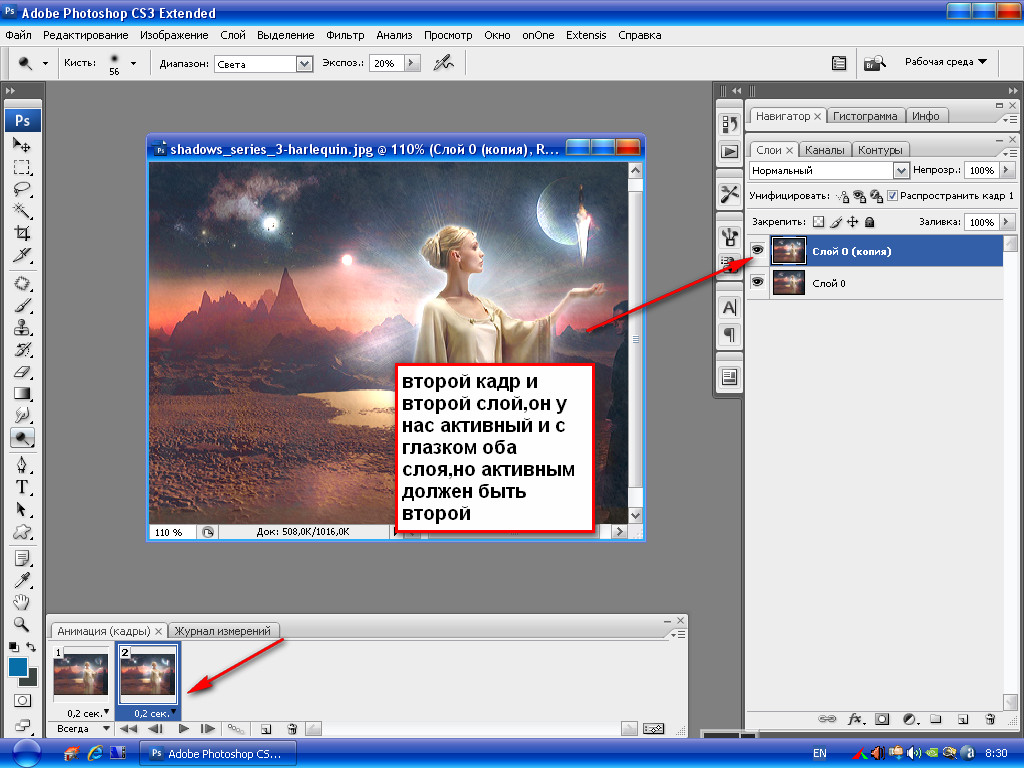Screen dimensions: 1024x768
Task: Select the Blur tool
Action: 22,415
